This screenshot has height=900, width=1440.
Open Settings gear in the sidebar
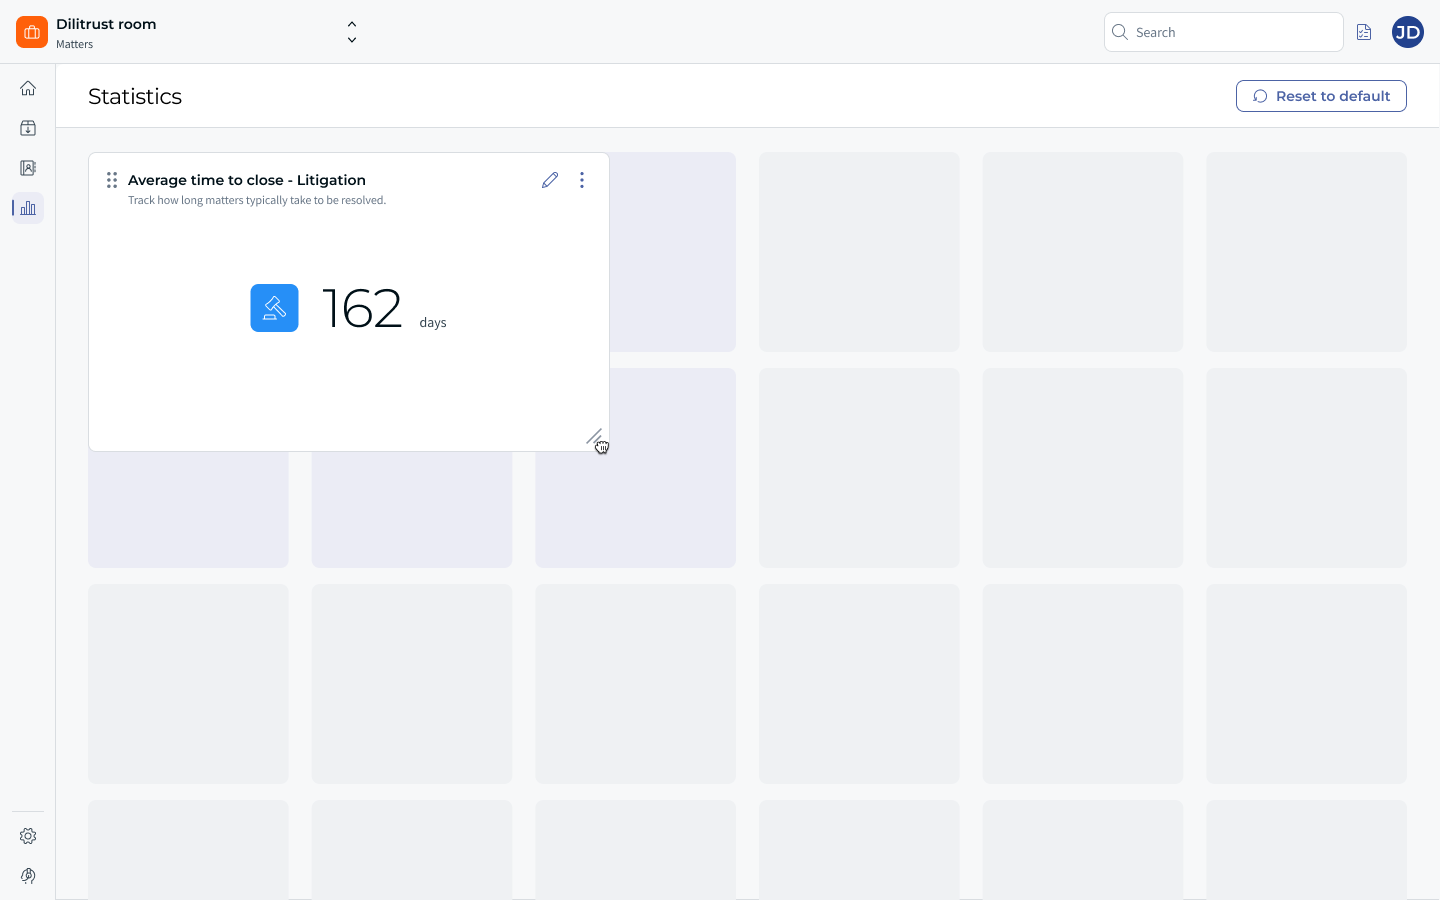click(28, 836)
